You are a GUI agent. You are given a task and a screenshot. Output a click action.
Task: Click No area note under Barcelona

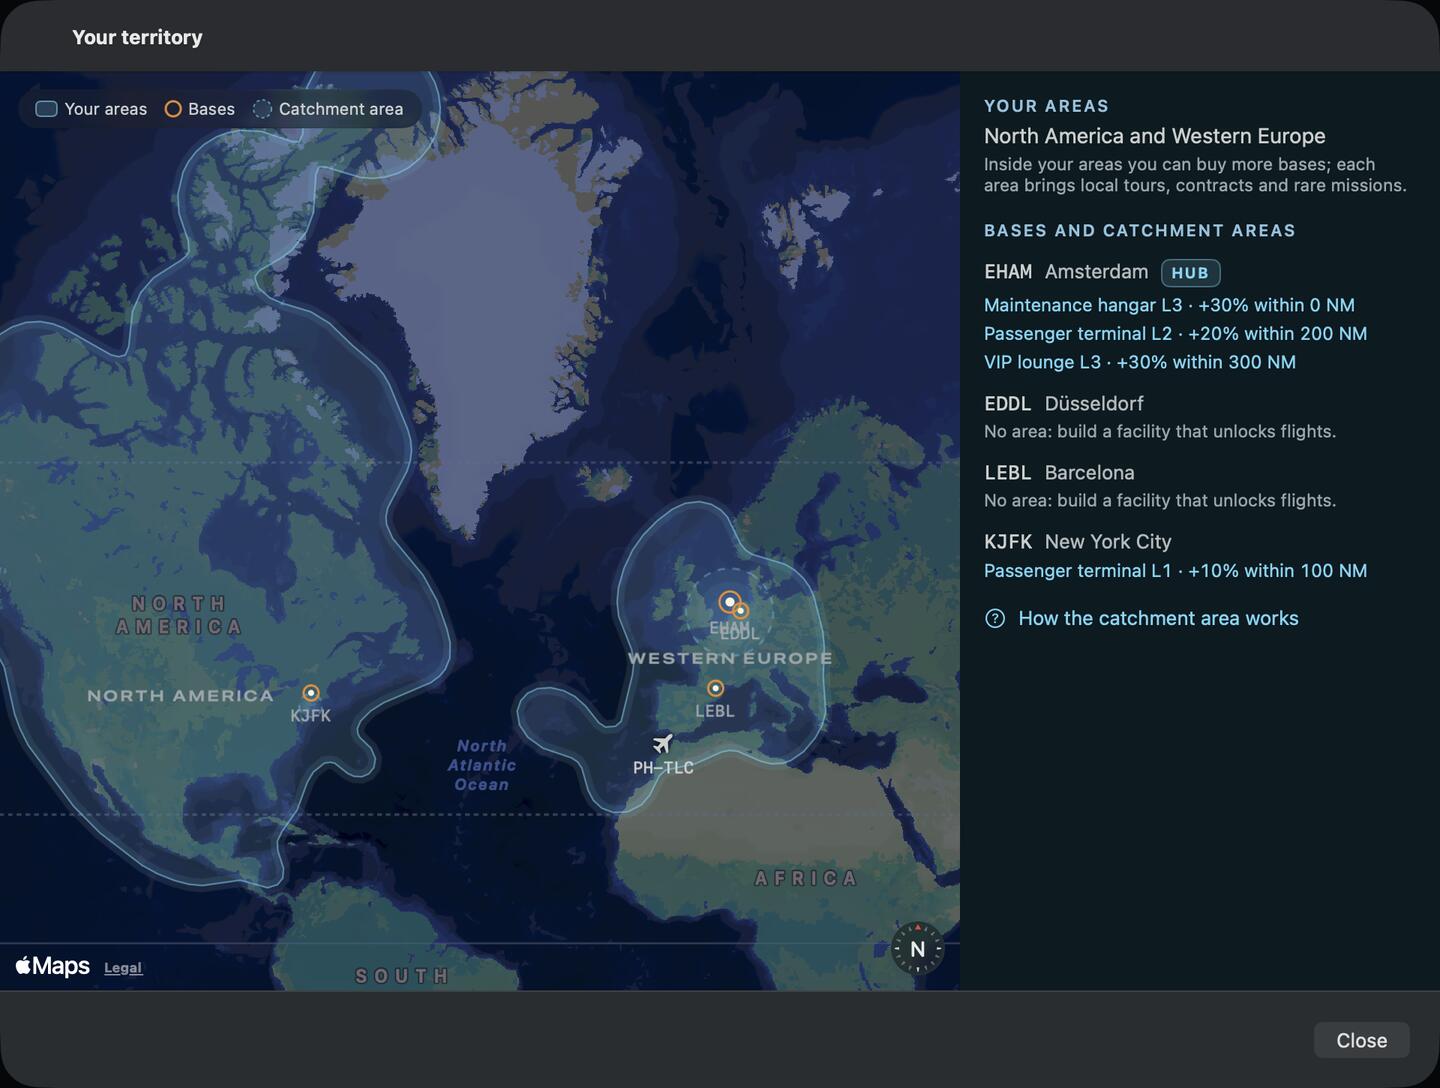1160,501
